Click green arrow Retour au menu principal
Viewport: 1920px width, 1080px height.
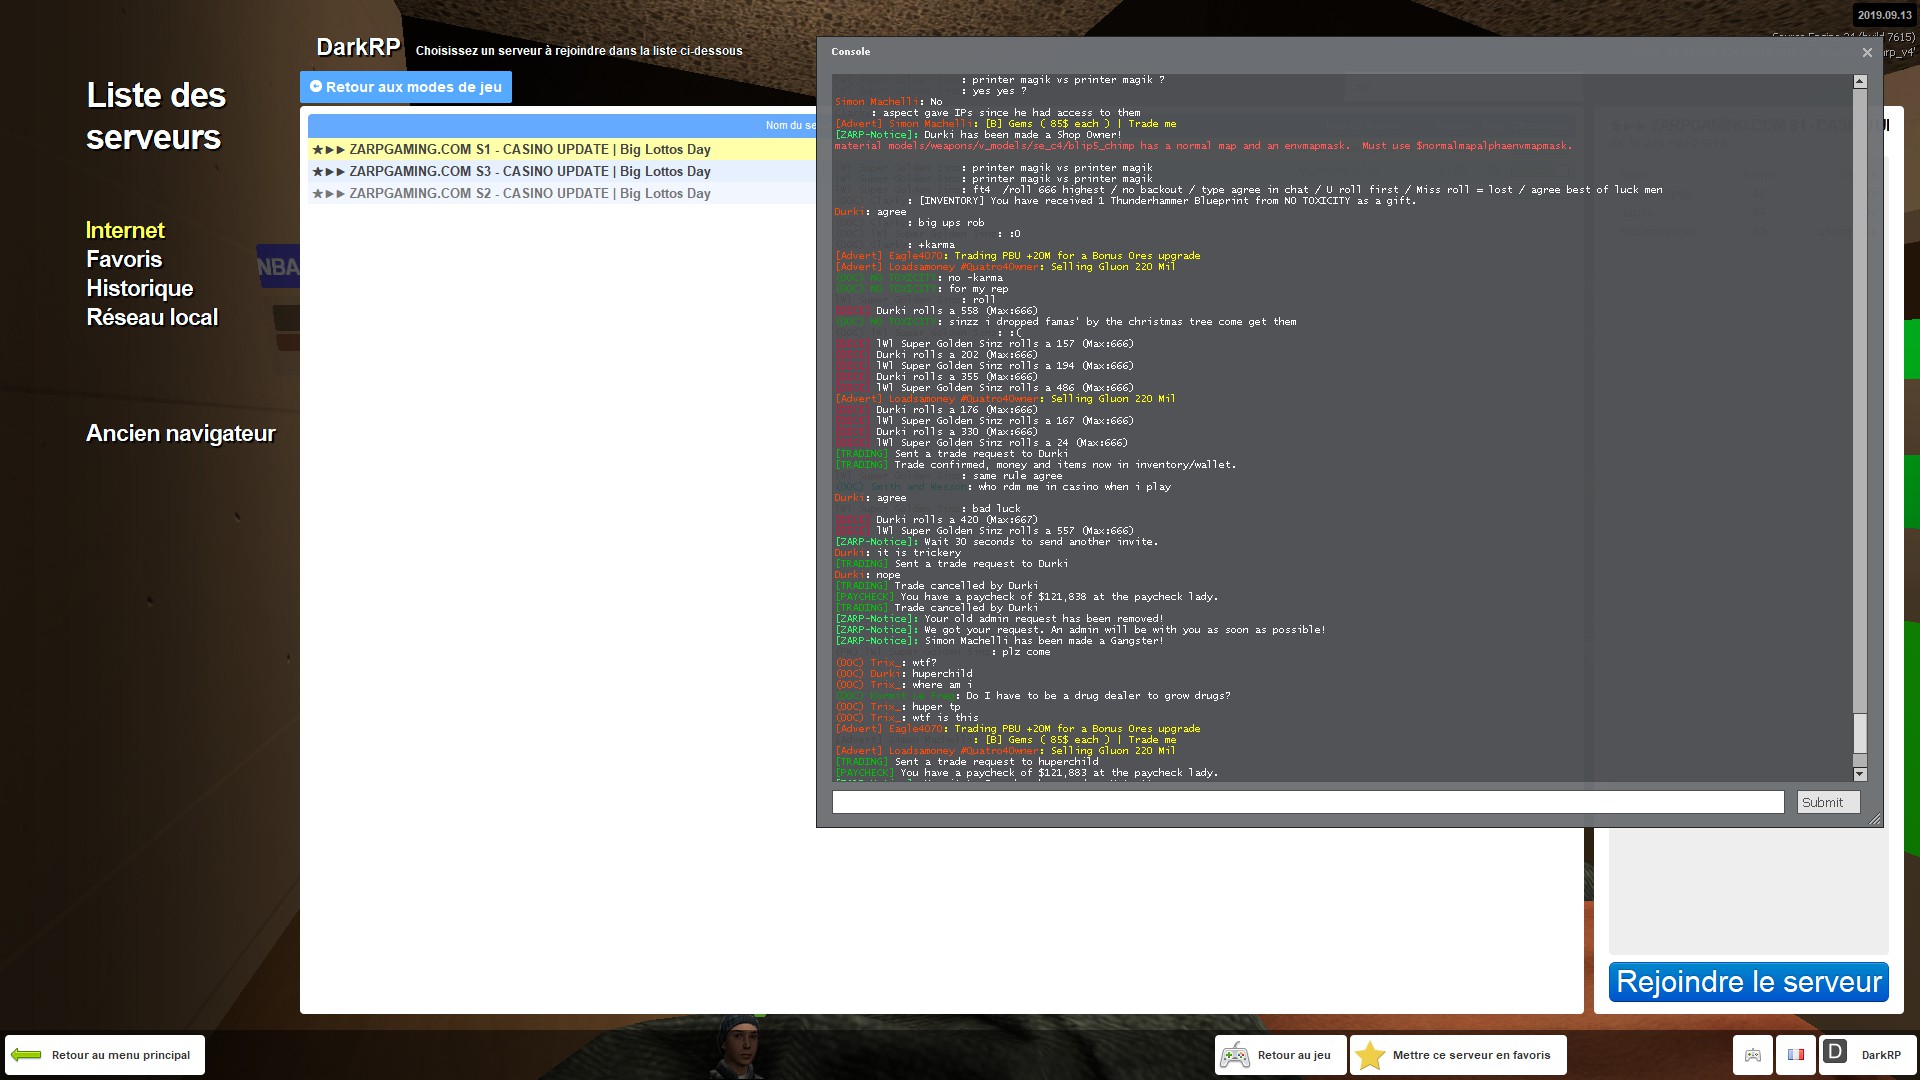click(x=27, y=1055)
